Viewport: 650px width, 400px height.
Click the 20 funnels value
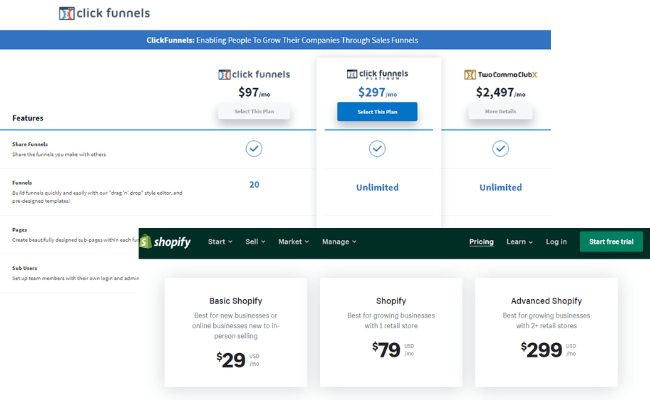(254, 184)
